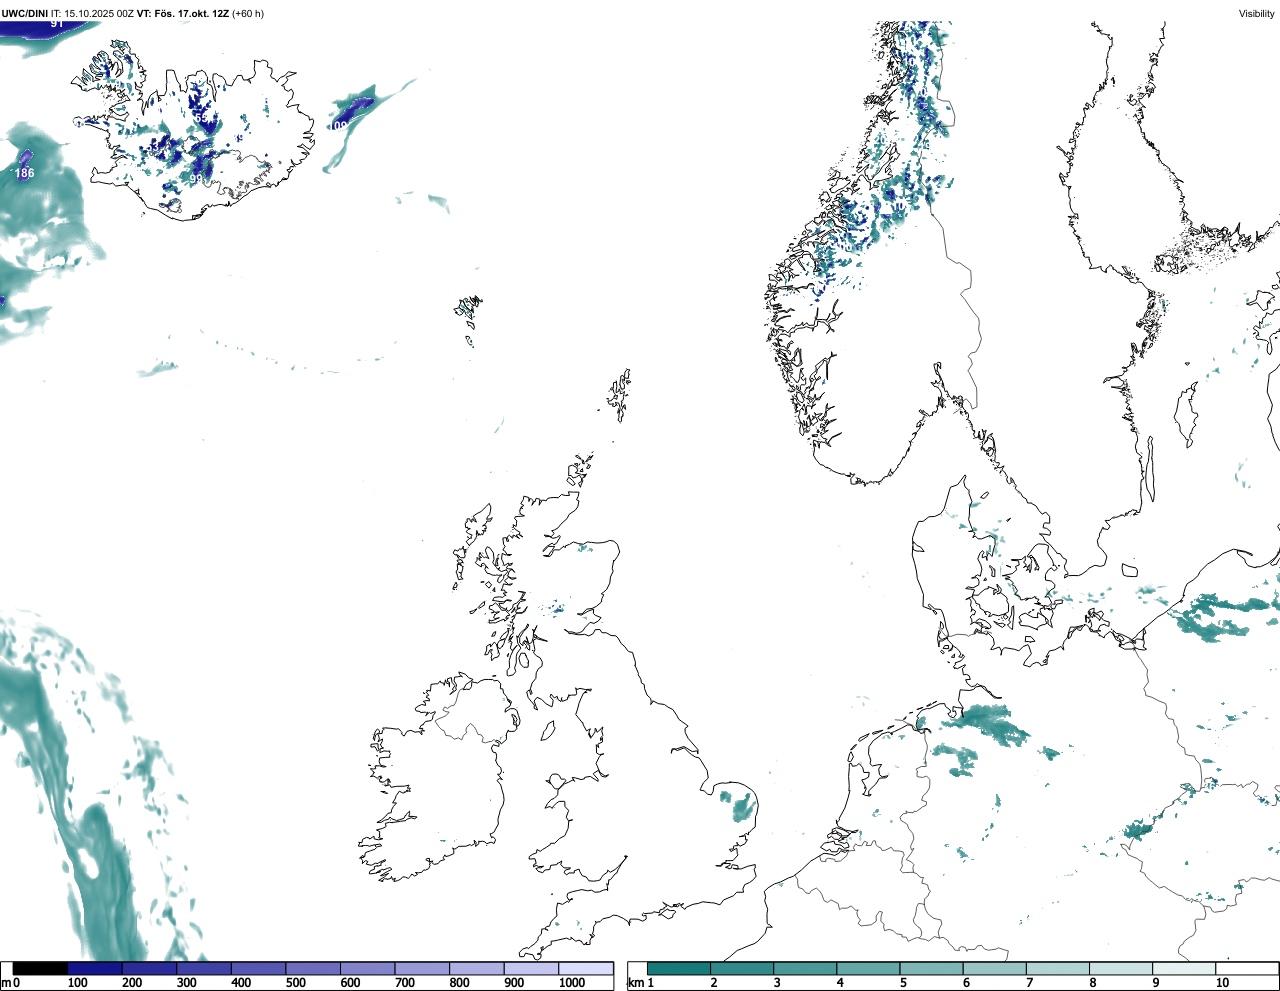Select the 400–500 m legend swatch
The width and height of the screenshot is (1280, 991).
coord(258,968)
